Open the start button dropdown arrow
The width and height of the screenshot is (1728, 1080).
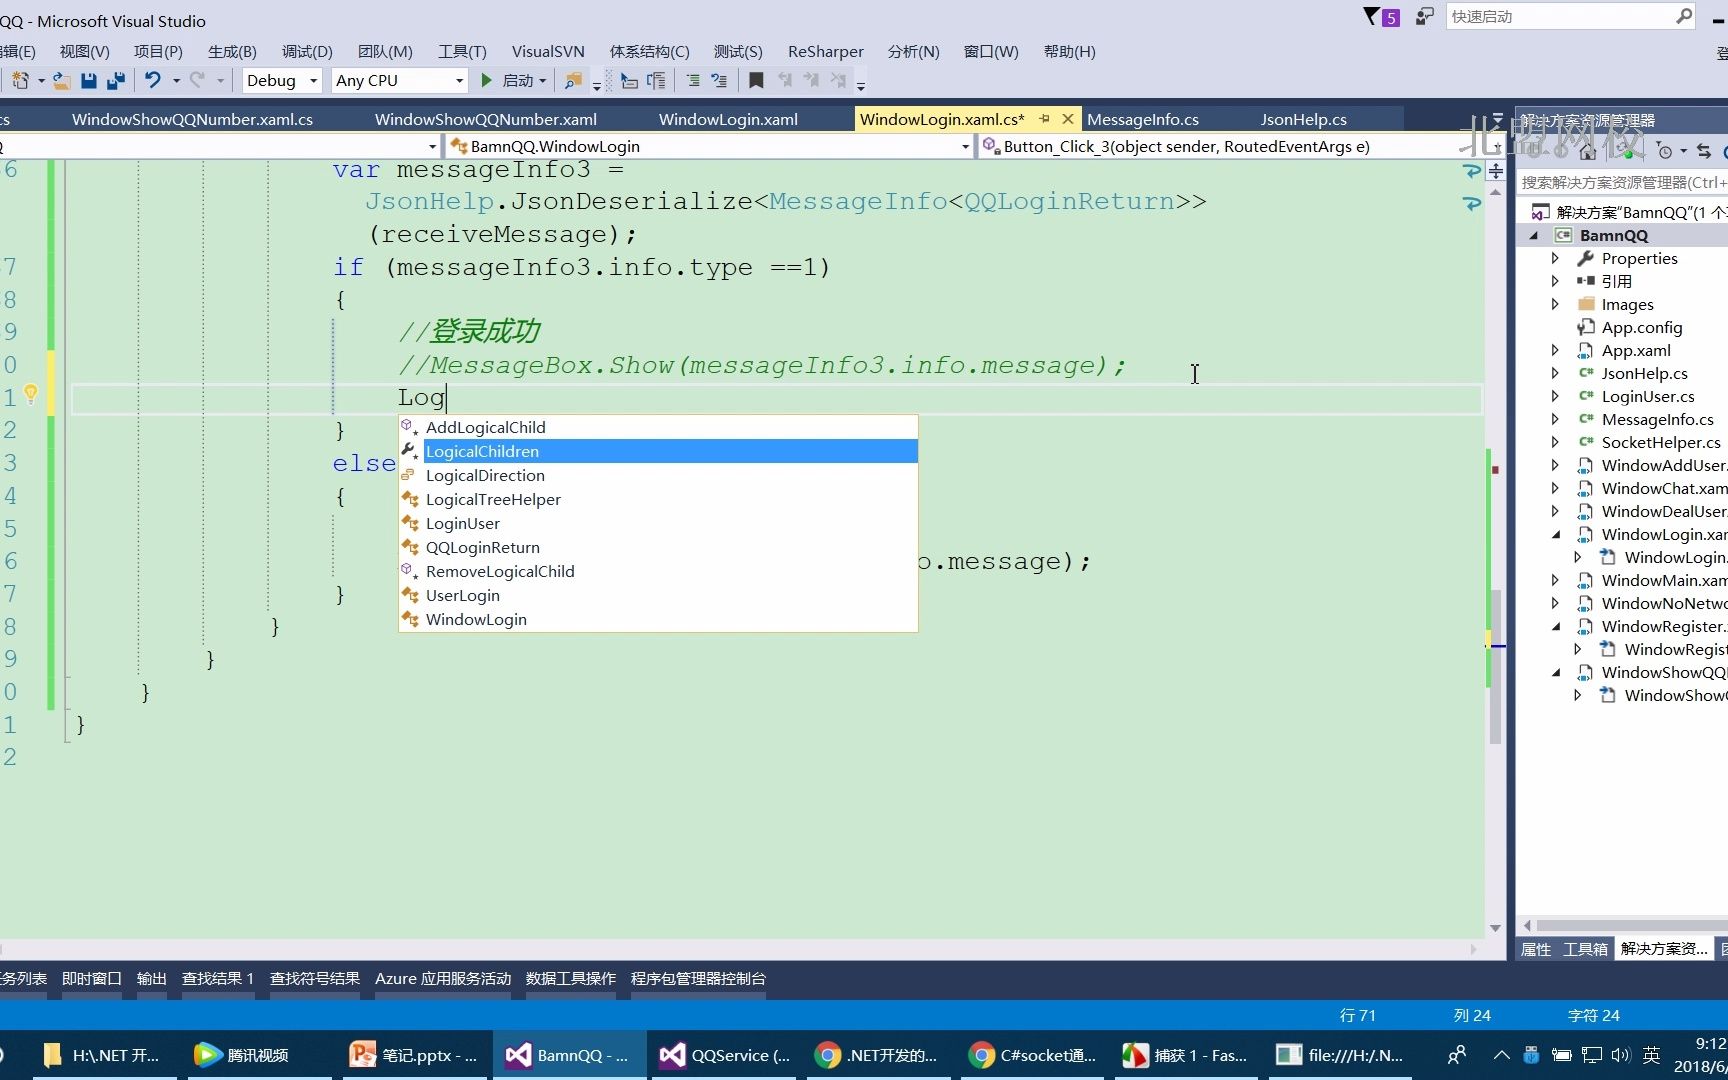(542, 80)
